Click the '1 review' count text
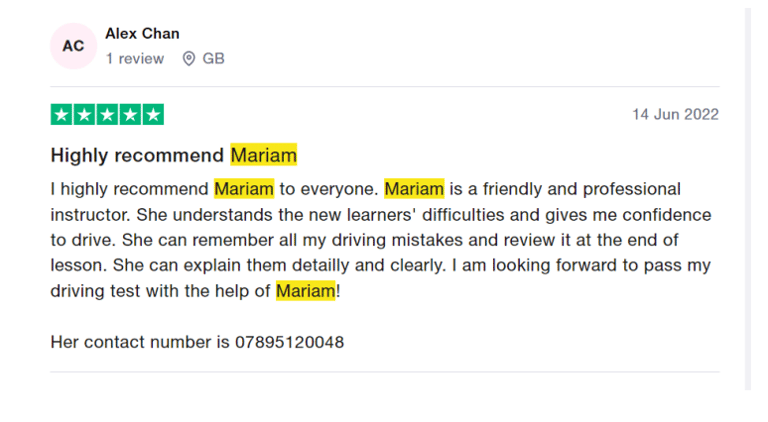Viewport: 768px width, 422px height. click(x=135, y=59)
